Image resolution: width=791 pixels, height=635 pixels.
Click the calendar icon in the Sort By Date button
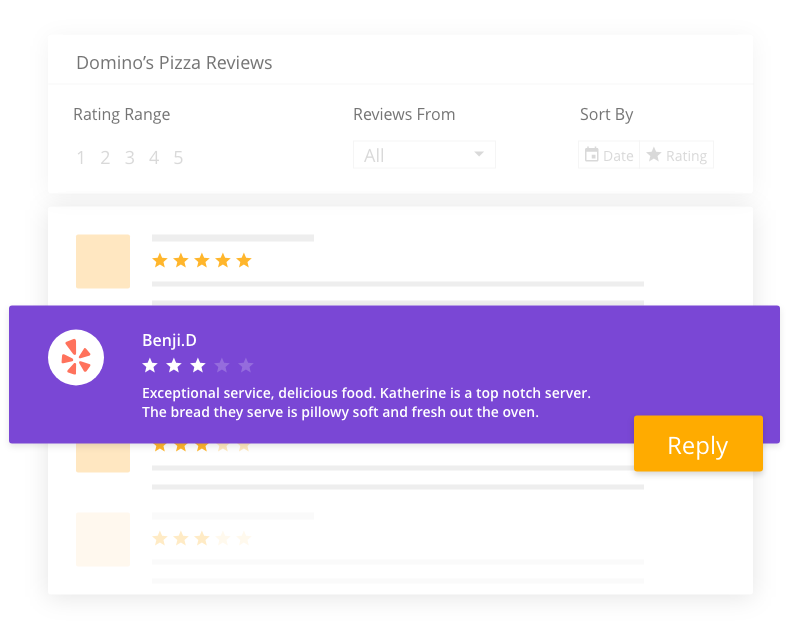(x=591, y=154)
